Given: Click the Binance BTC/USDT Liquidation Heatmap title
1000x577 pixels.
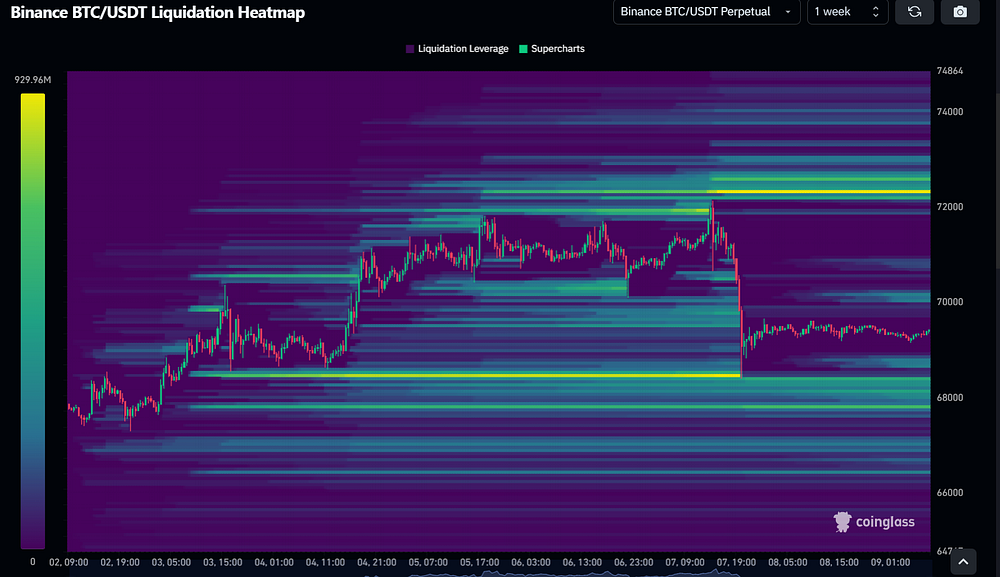Looking at the screenshot, I should [x=158, y=12].
